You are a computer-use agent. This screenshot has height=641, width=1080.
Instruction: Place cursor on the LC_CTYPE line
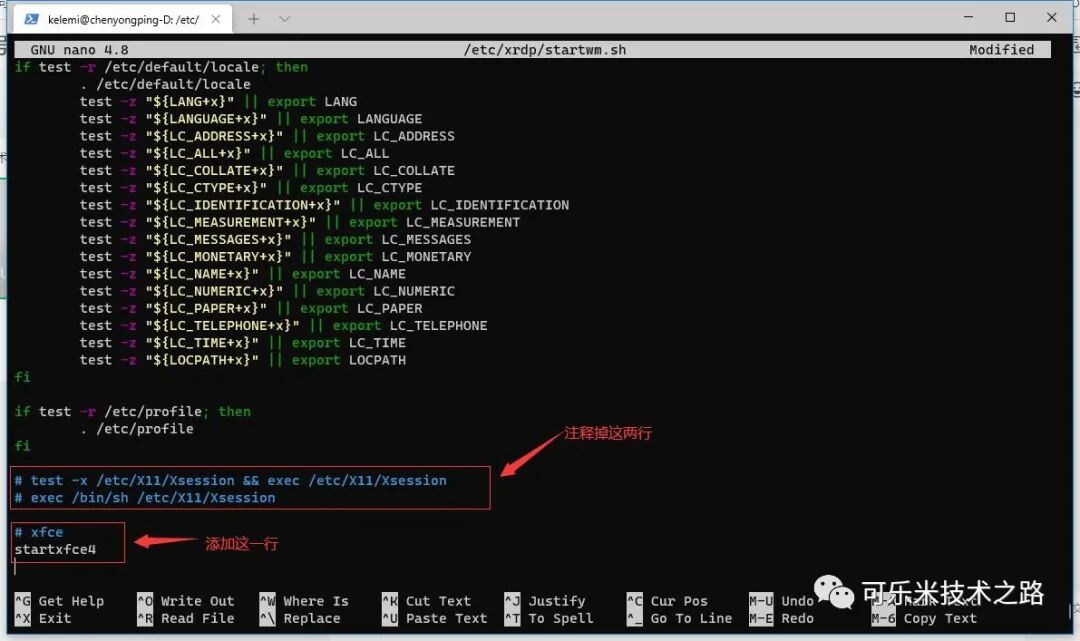(x=251, y=187)
